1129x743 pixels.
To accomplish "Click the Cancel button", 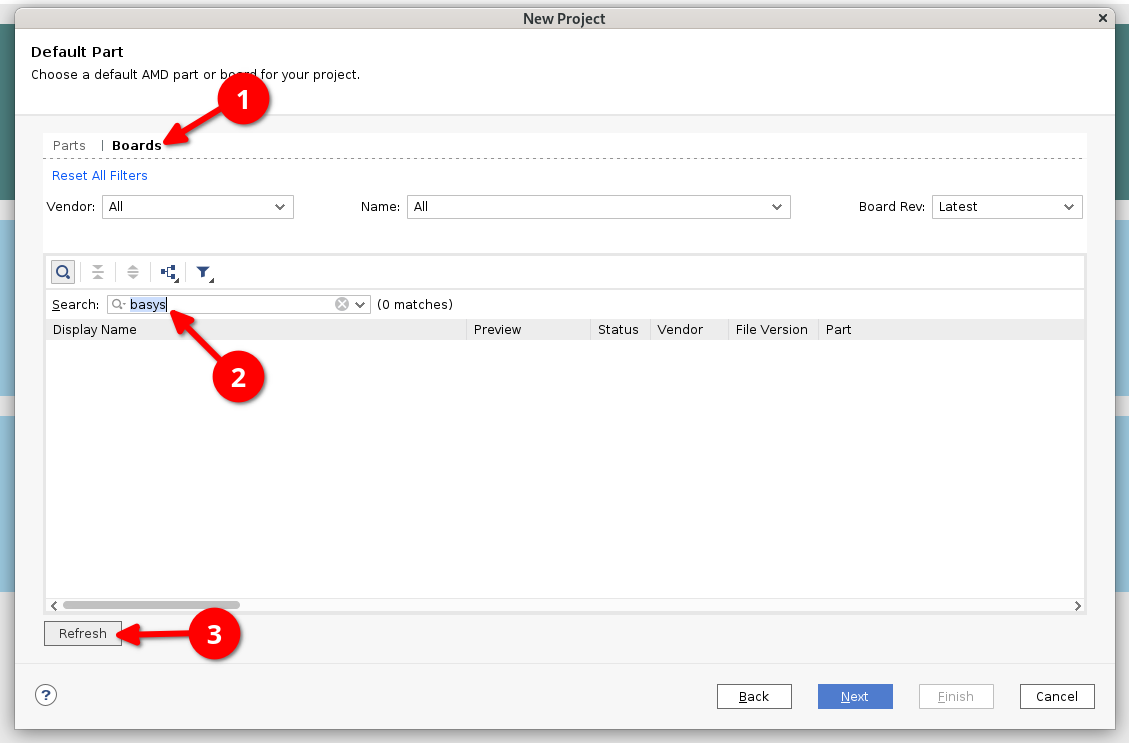I will coord(1057,696).
